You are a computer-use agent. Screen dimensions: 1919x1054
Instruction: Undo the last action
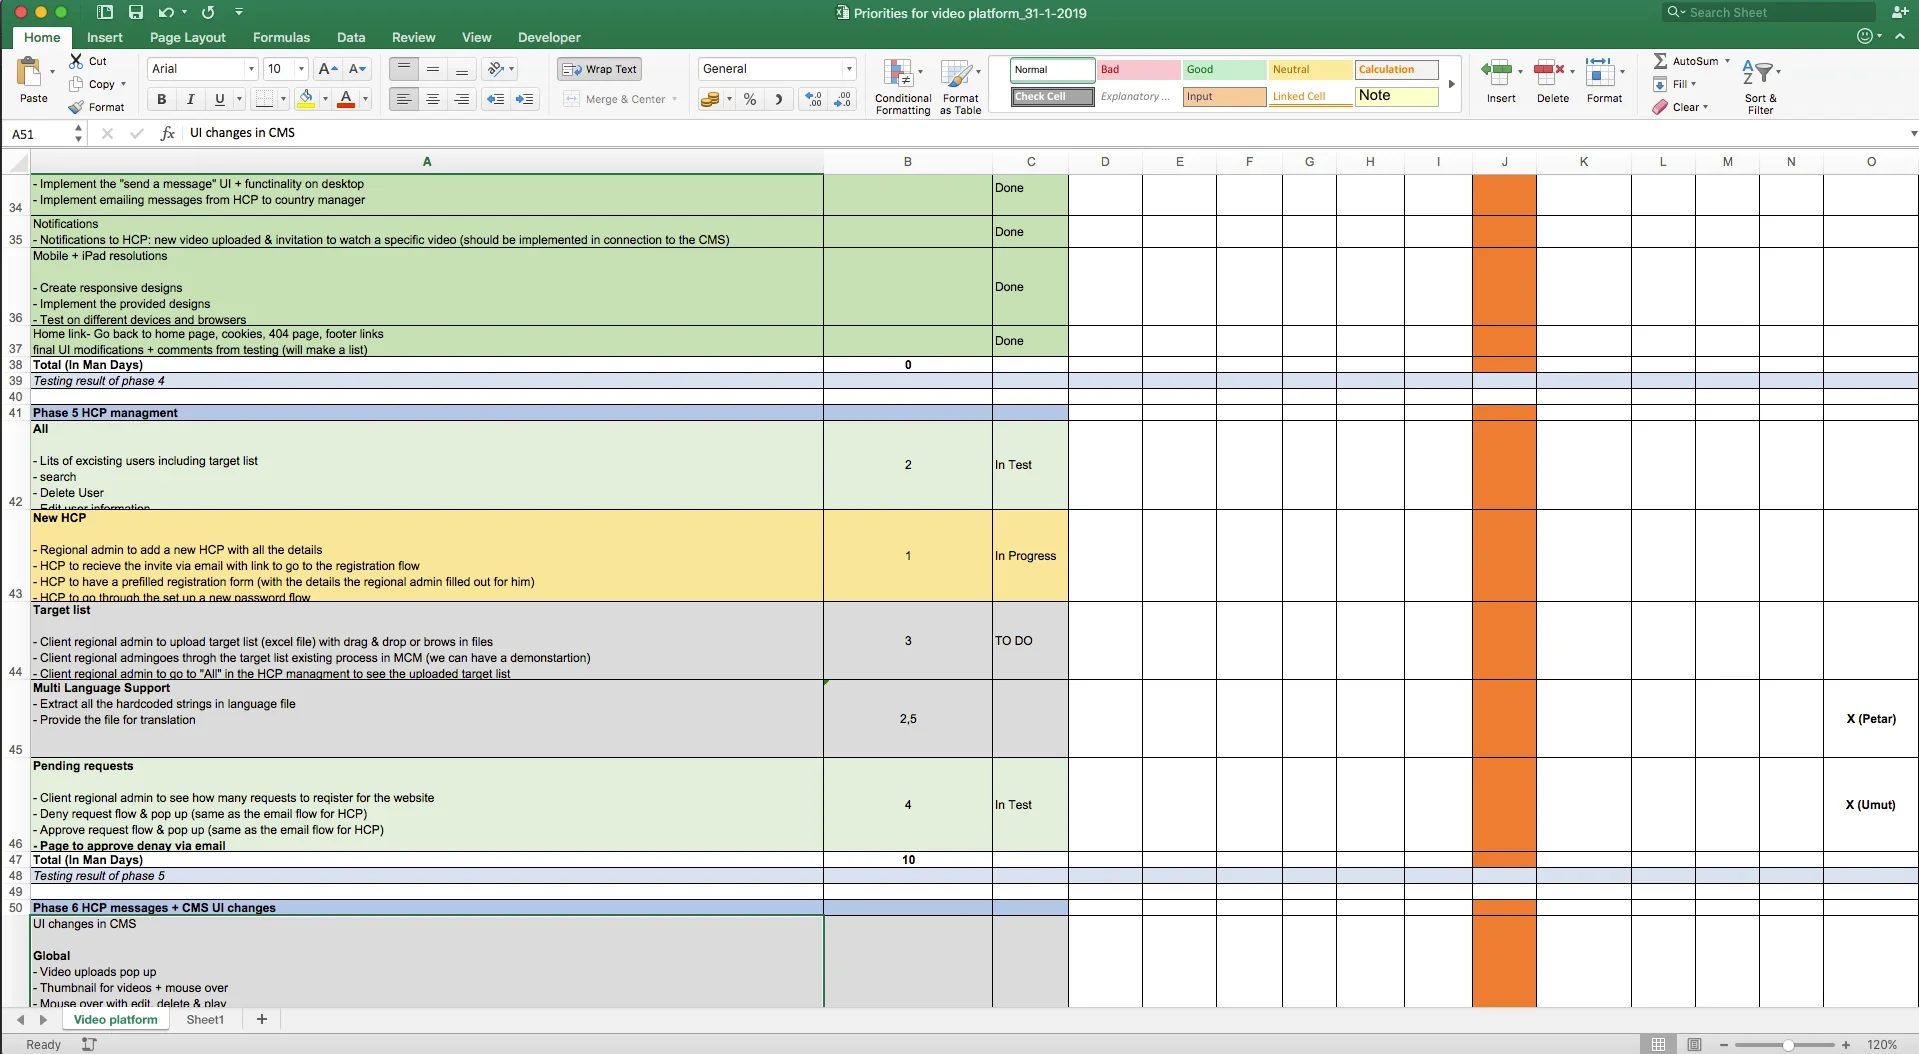tap(166, 12)
